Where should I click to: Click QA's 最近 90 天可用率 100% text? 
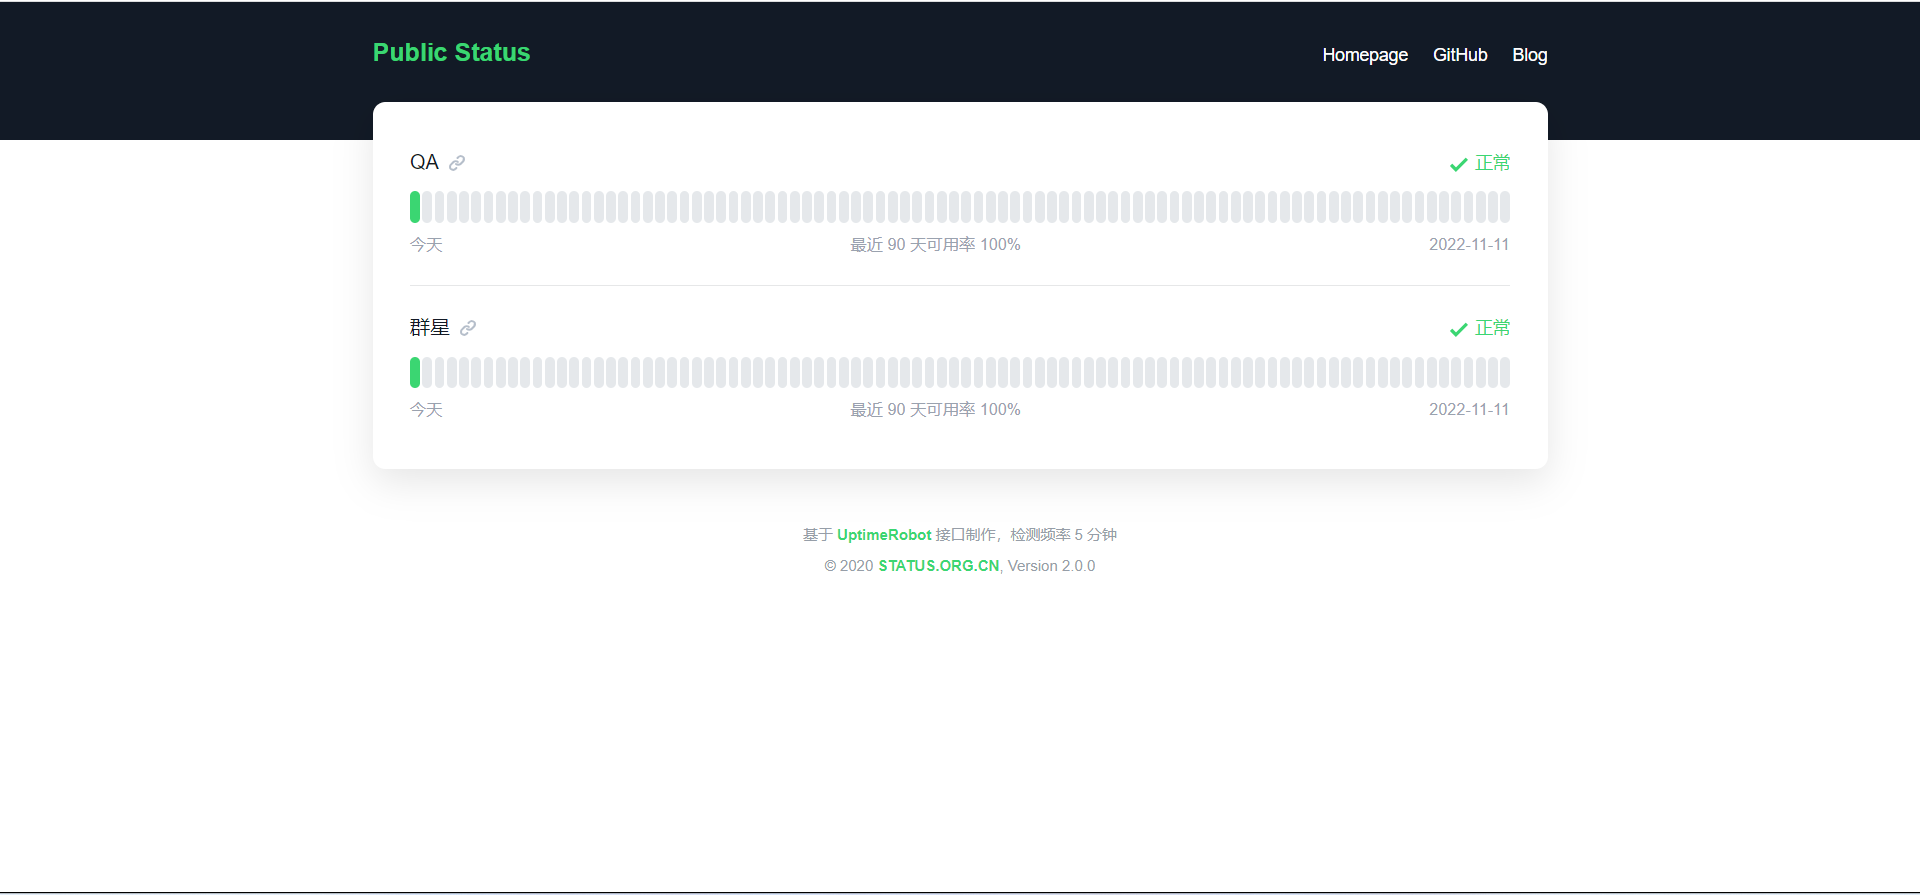pos(935,245)
